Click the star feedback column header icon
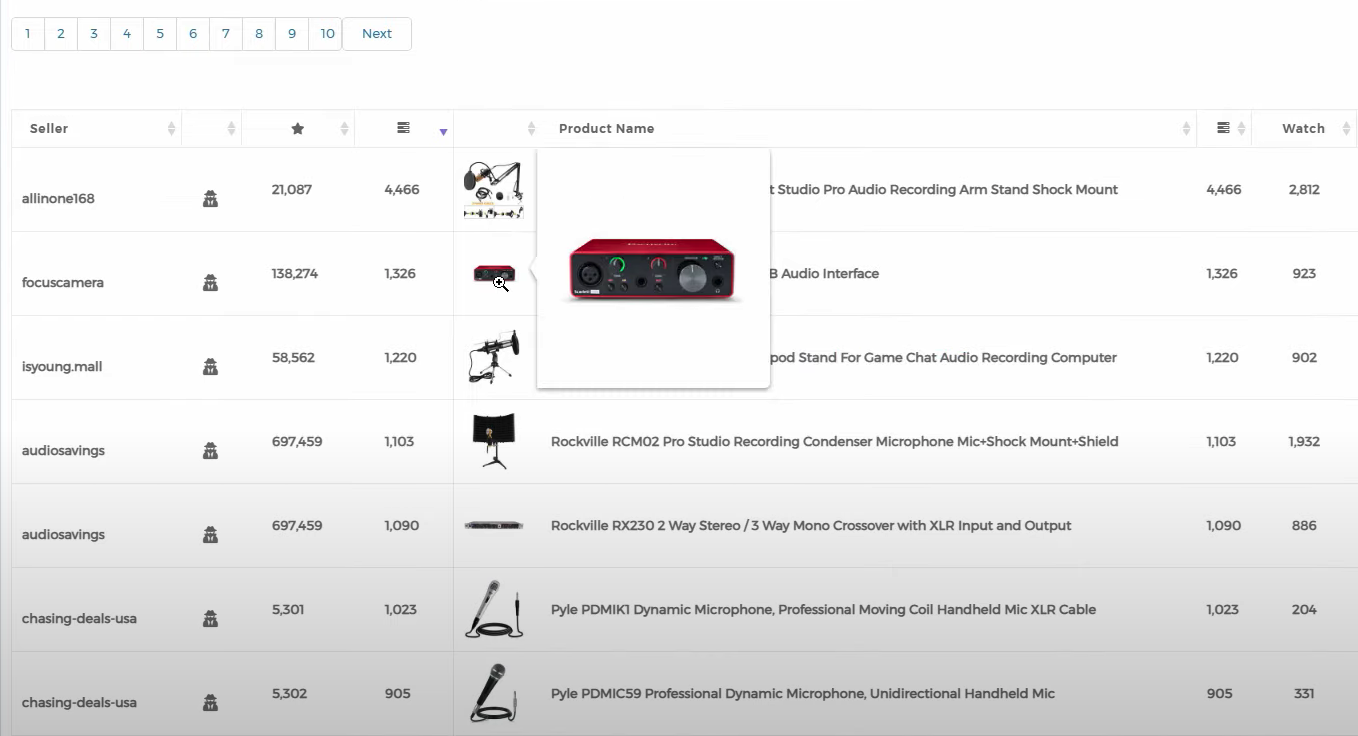Viewport: 1358px width, 736px height. tap(297, 128)
